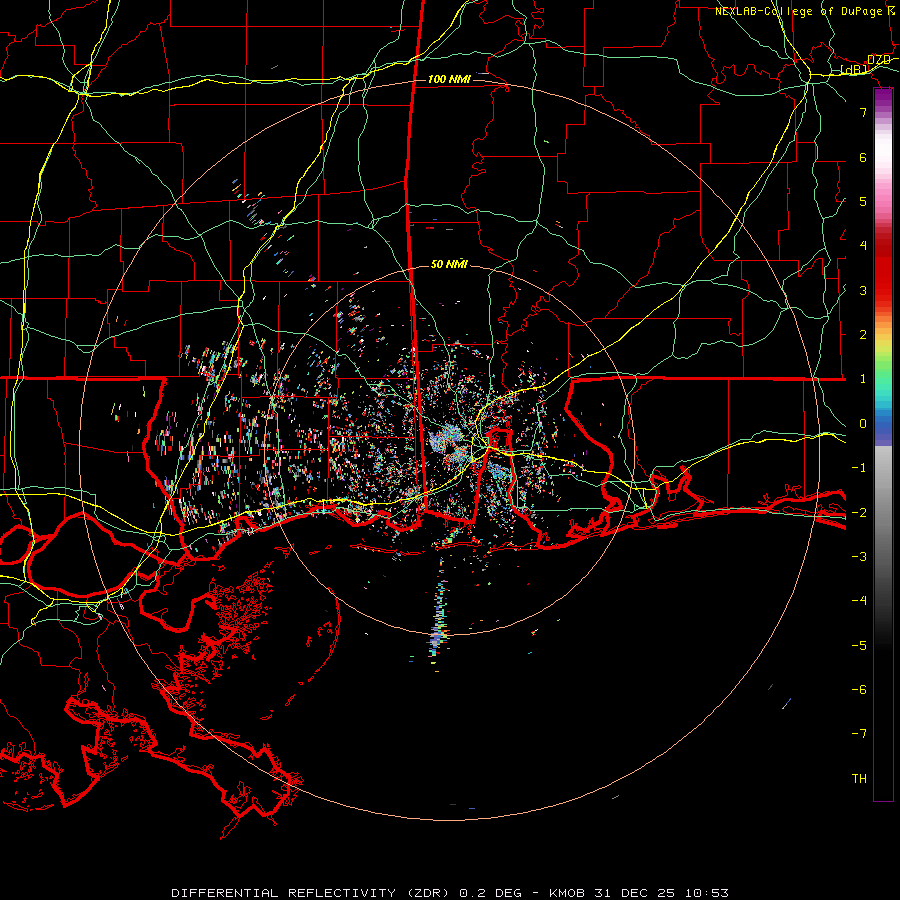Click the "1" color scale tick label
This screenshot has height=900, width=900.
click(x=863, y=379)
